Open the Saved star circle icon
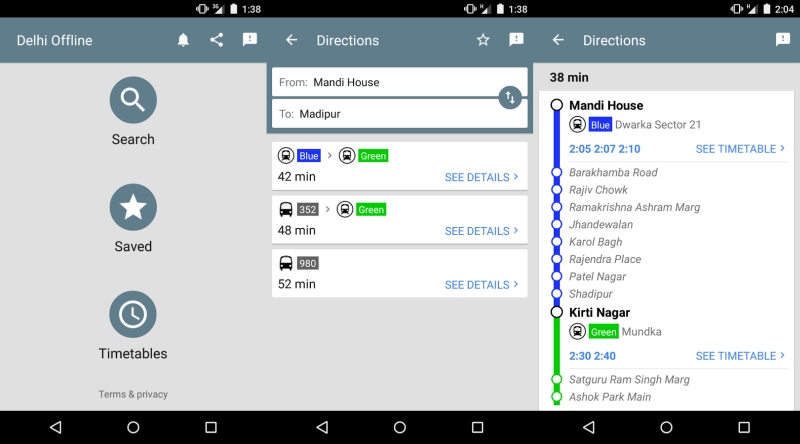800x444 pixels. [x=133, y=207]
